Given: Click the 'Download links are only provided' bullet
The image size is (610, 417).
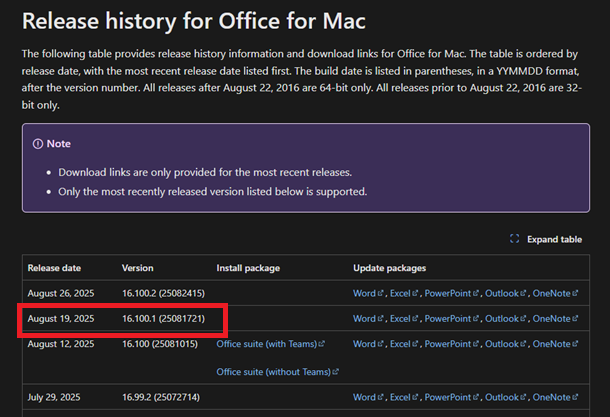Looking at the screenshot, I should tap(205, 172).
